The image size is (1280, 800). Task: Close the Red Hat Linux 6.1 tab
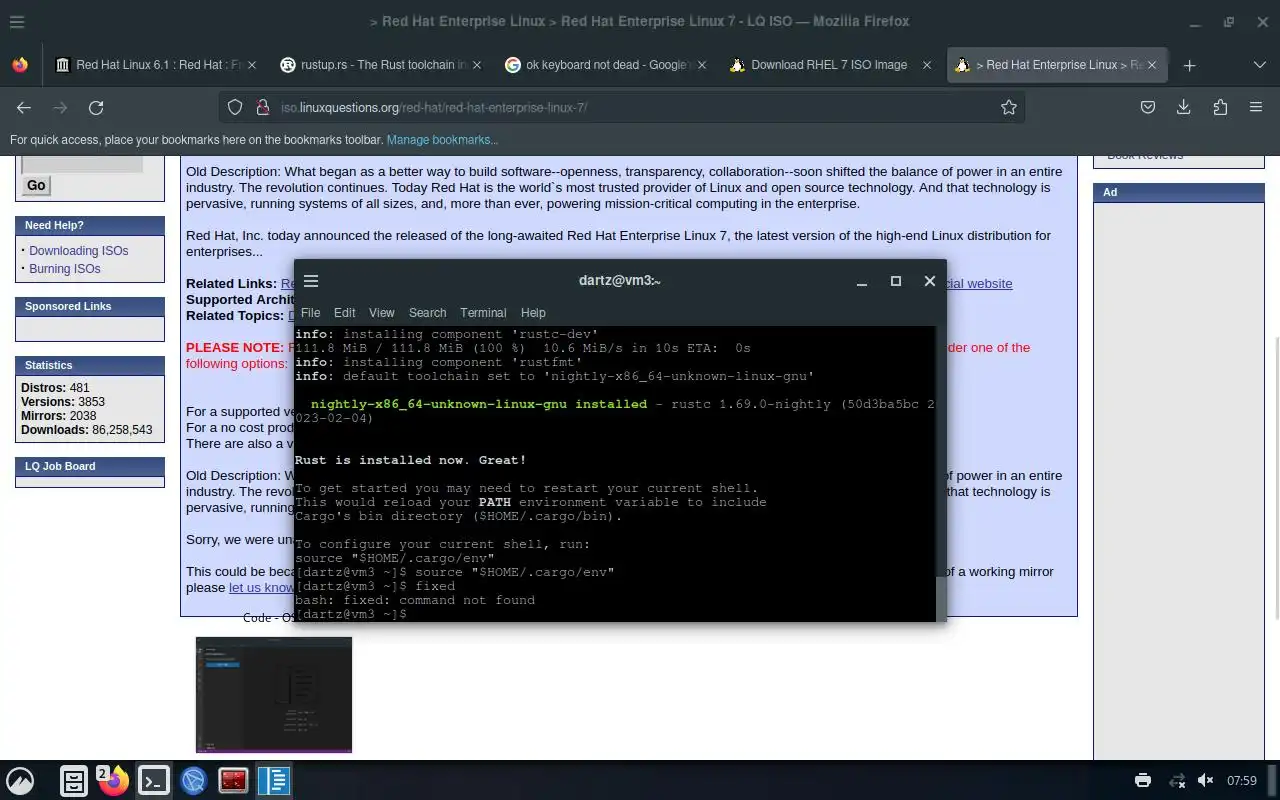coord(252,65)
